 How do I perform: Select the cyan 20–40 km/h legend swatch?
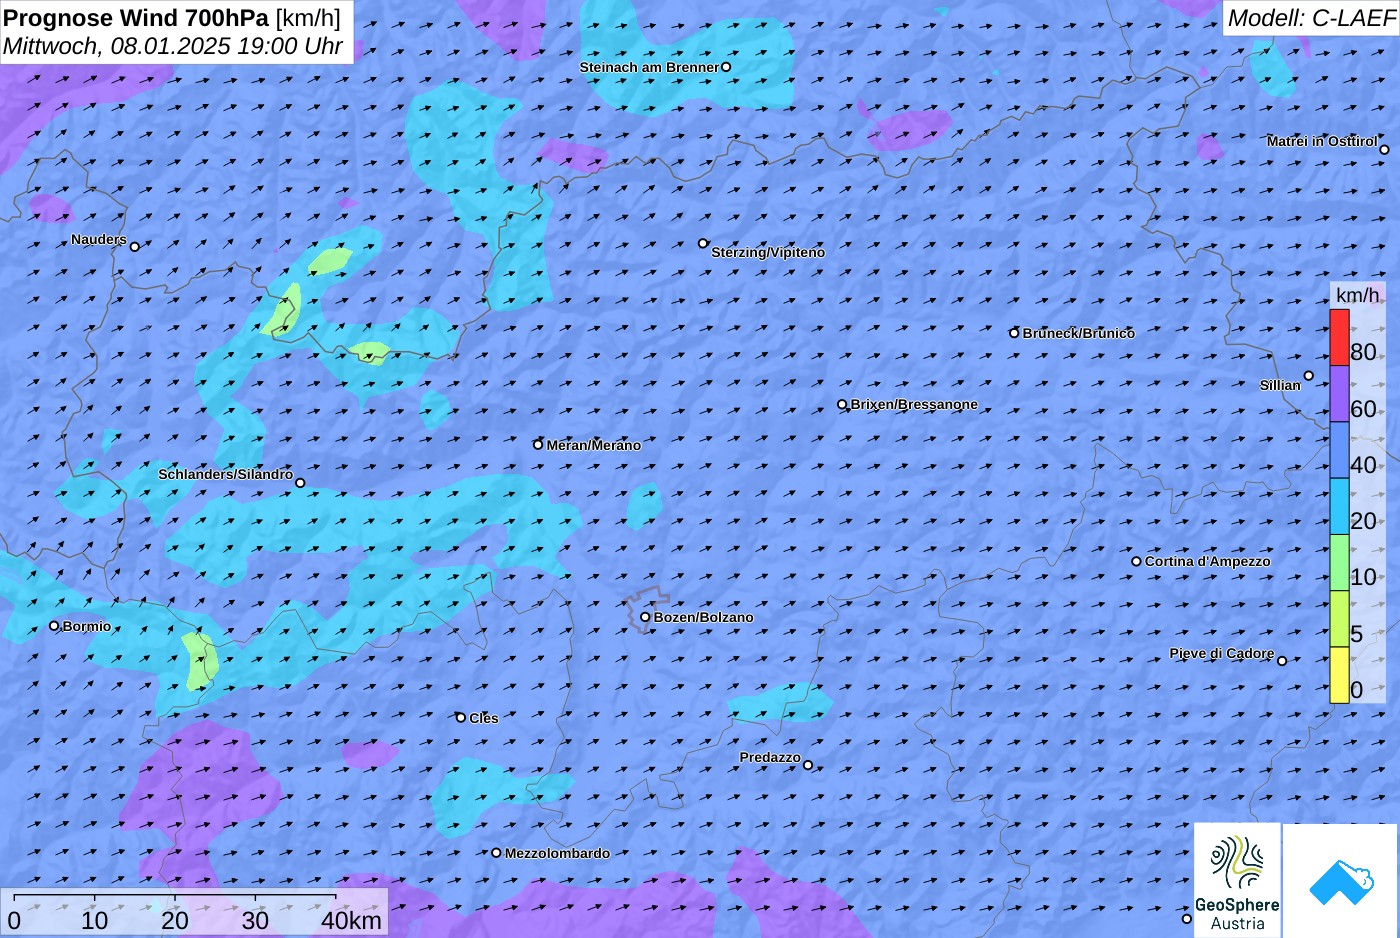click(x=1339, y=506)
